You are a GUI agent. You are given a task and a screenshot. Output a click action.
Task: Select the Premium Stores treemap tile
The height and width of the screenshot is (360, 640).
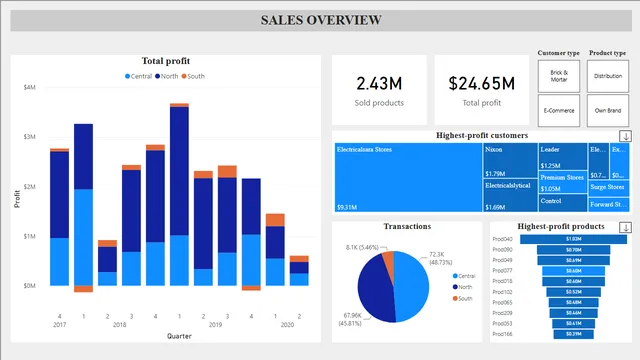click(x=563, y=182)
